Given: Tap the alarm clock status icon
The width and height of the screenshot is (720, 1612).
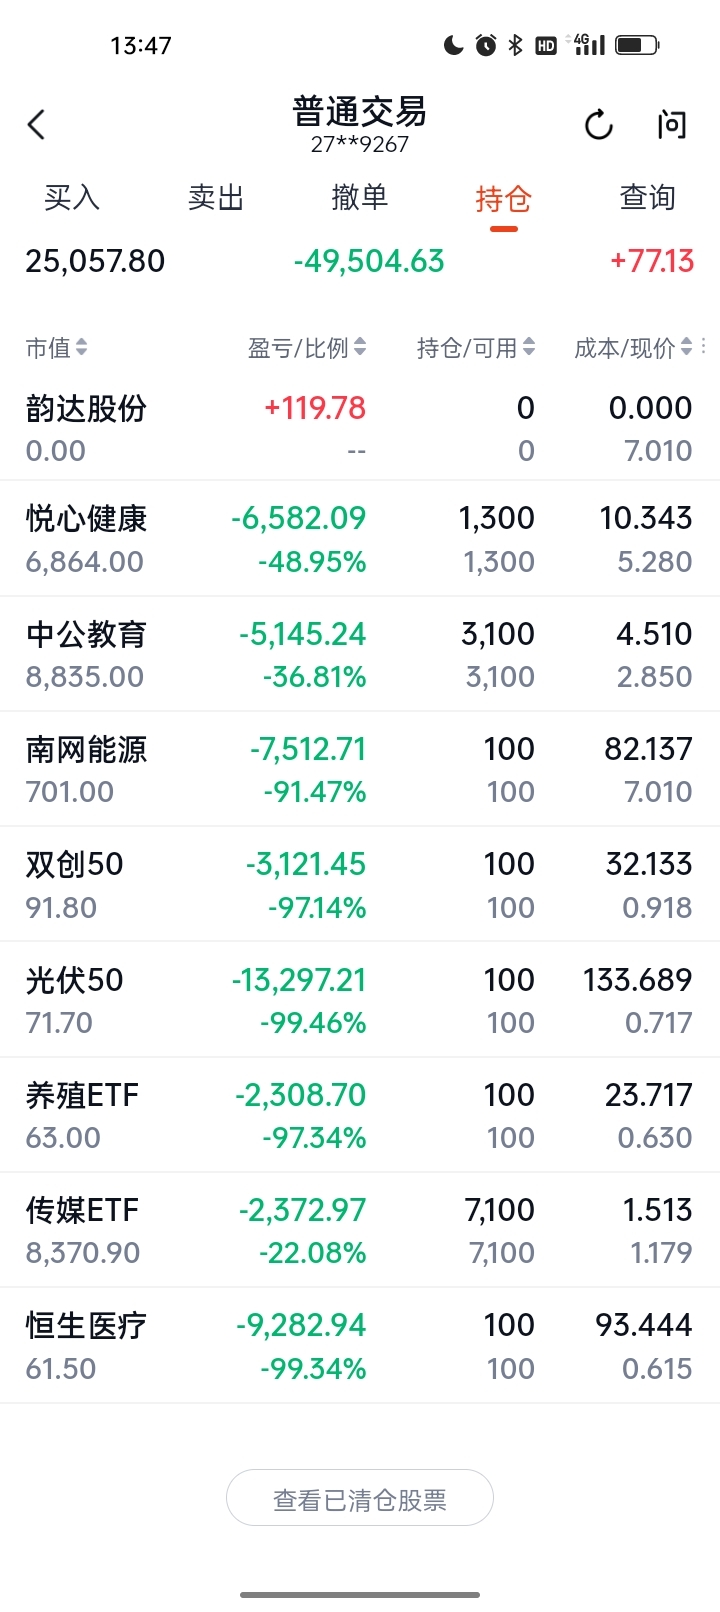Looking at the screenshot, I should tap(486, 45).
